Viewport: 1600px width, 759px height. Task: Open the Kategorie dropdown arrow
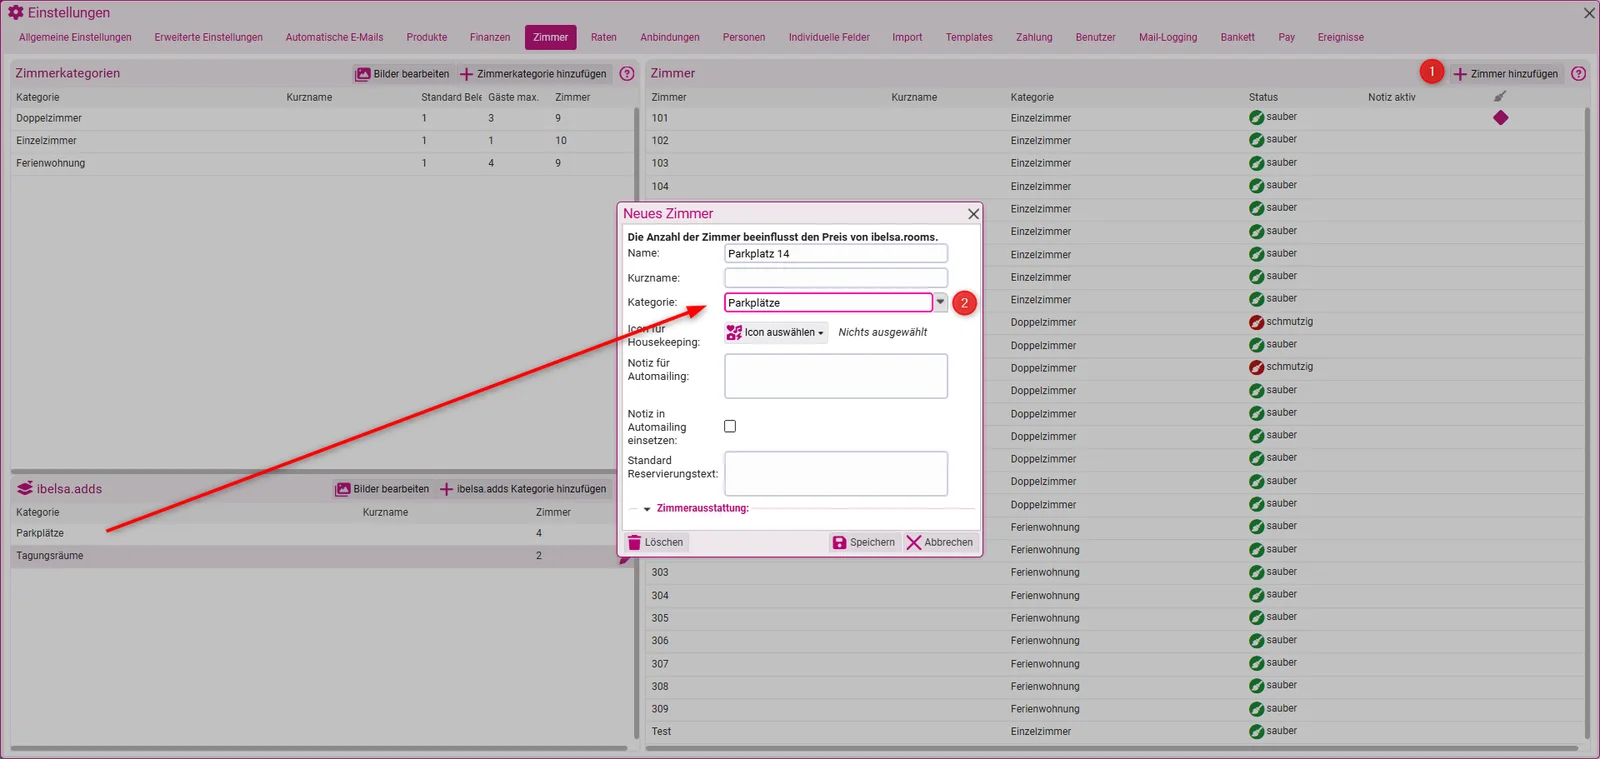[x=941, y=302]
